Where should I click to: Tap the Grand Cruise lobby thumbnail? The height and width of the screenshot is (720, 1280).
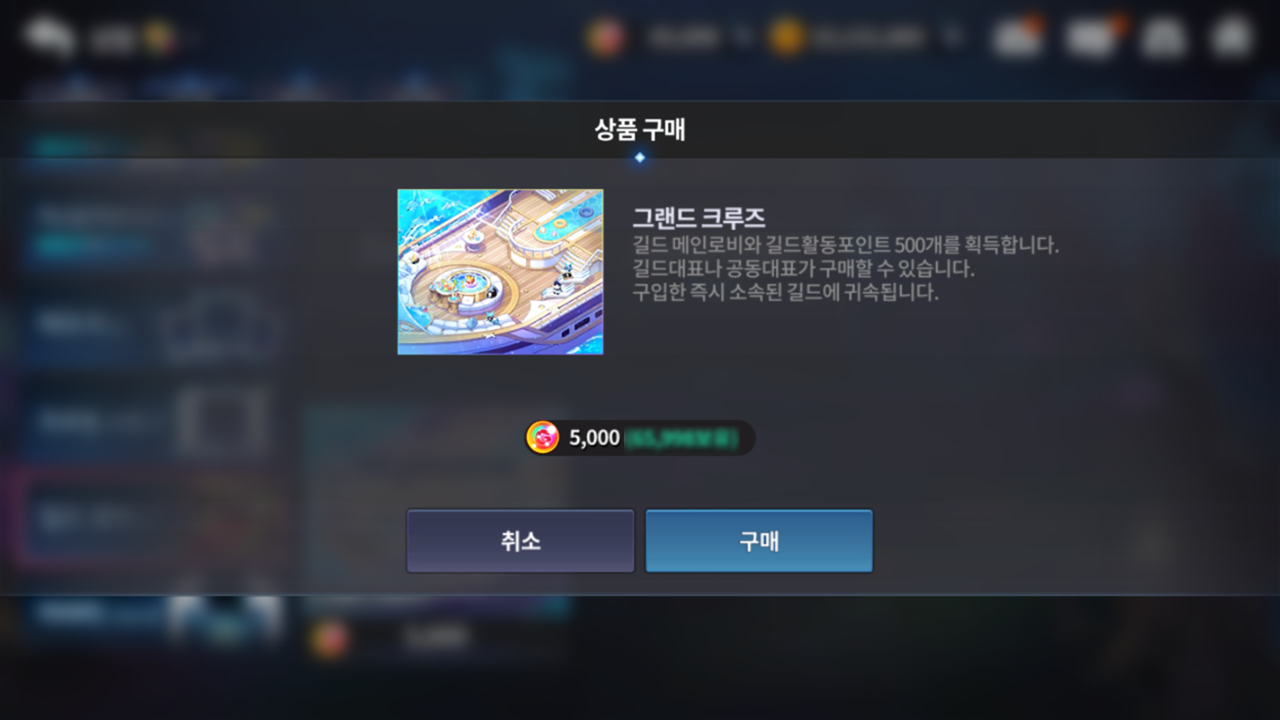pos(500,272)
